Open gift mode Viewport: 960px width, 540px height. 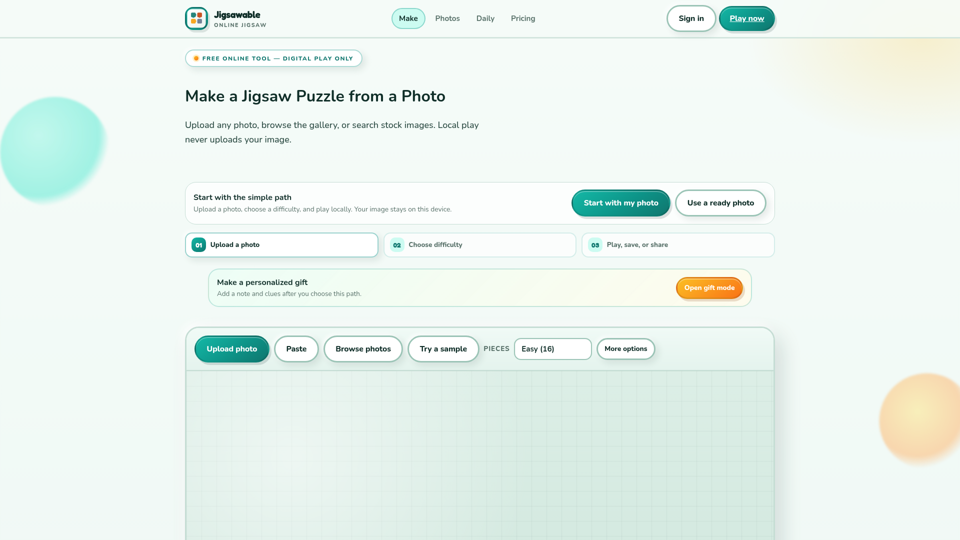click(710, 288)
